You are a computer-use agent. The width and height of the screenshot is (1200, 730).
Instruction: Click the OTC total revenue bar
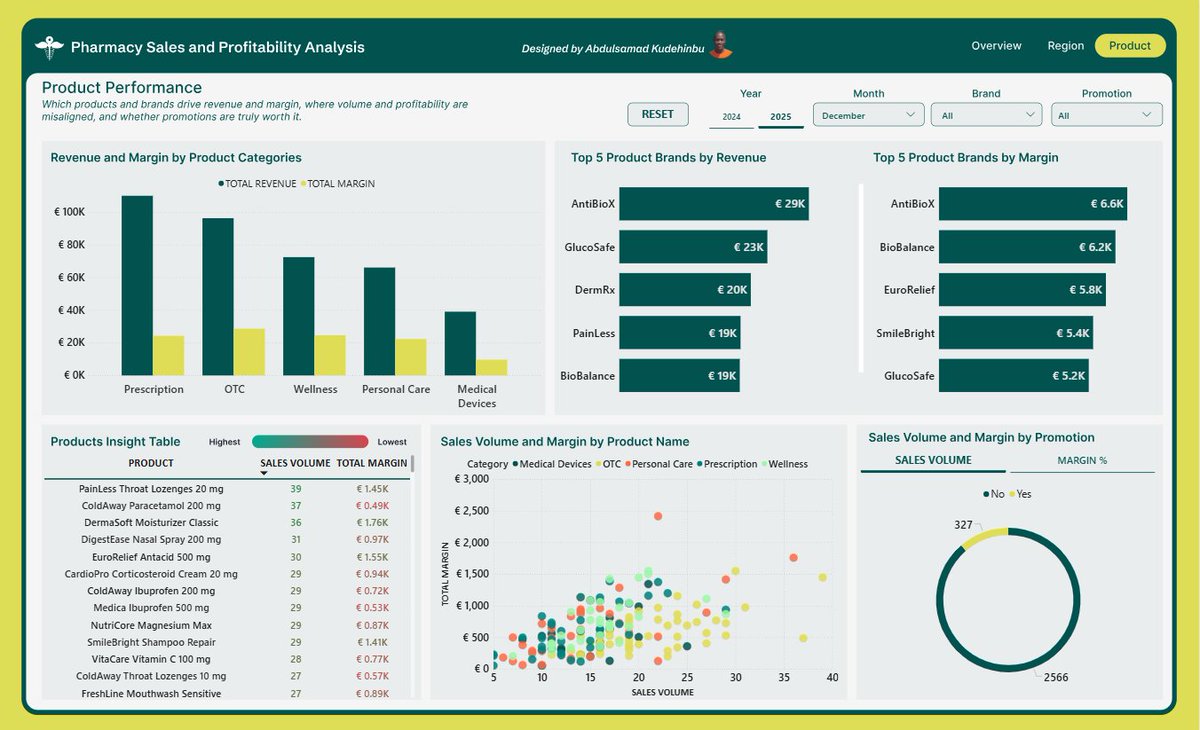coord(218,296)
